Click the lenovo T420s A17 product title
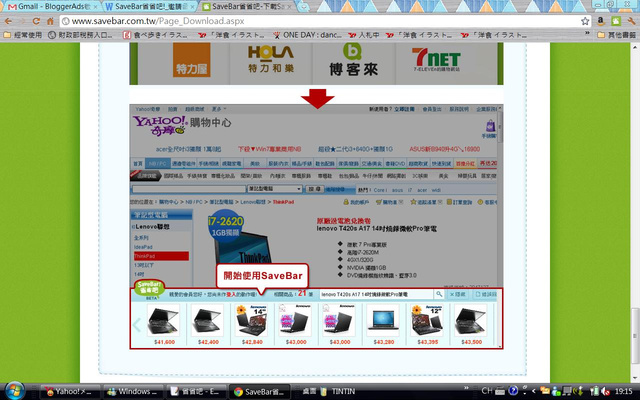Screen dimensions: 640x400 click(x=376, y=229)
